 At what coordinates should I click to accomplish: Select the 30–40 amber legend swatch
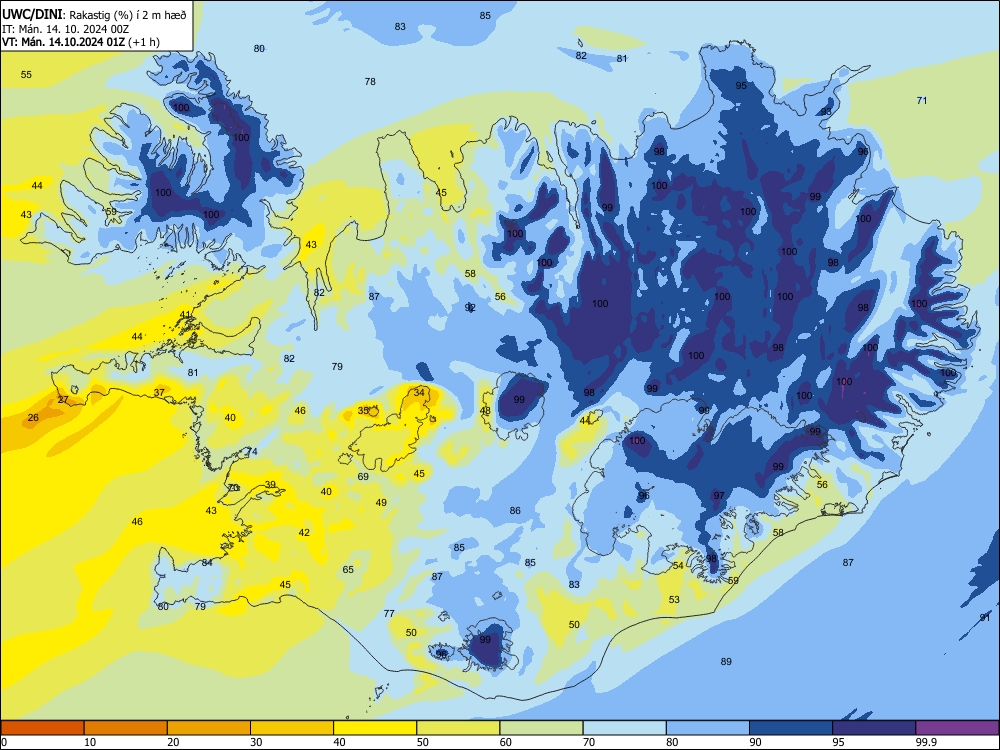tap(292, 728)
